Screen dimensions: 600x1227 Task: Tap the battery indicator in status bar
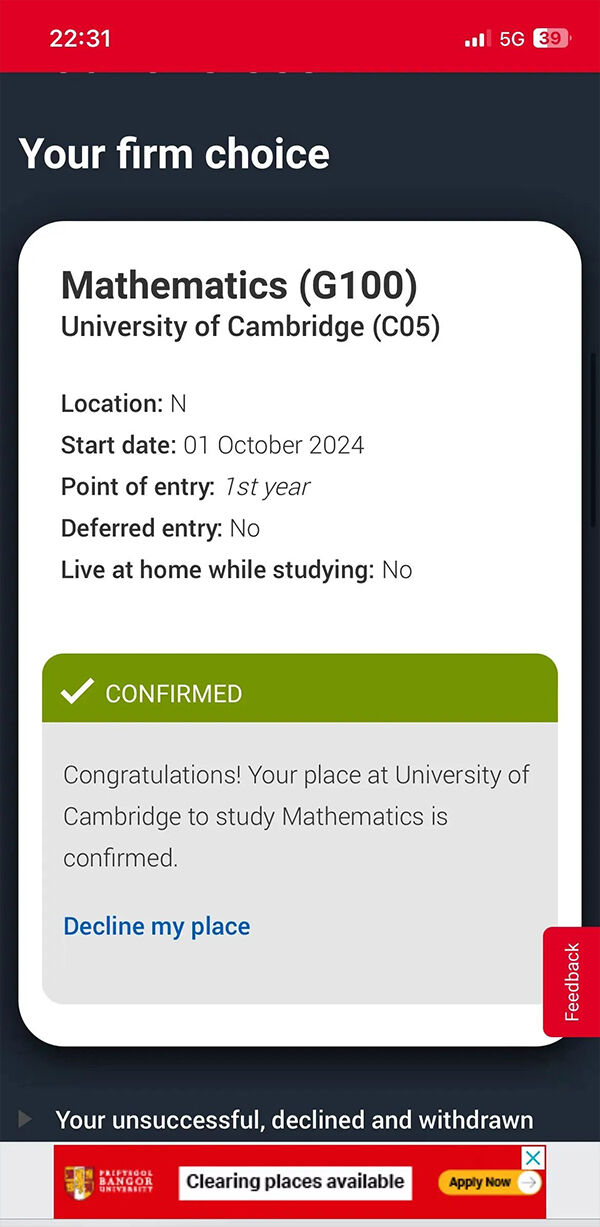coord(550,39)
